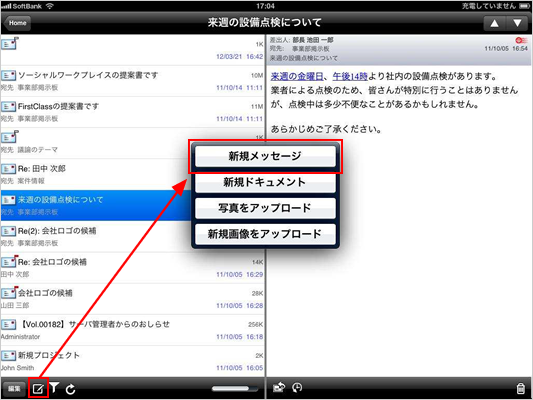
Task: Tap the 編集 edit button
Action: (x=14, y=388)
